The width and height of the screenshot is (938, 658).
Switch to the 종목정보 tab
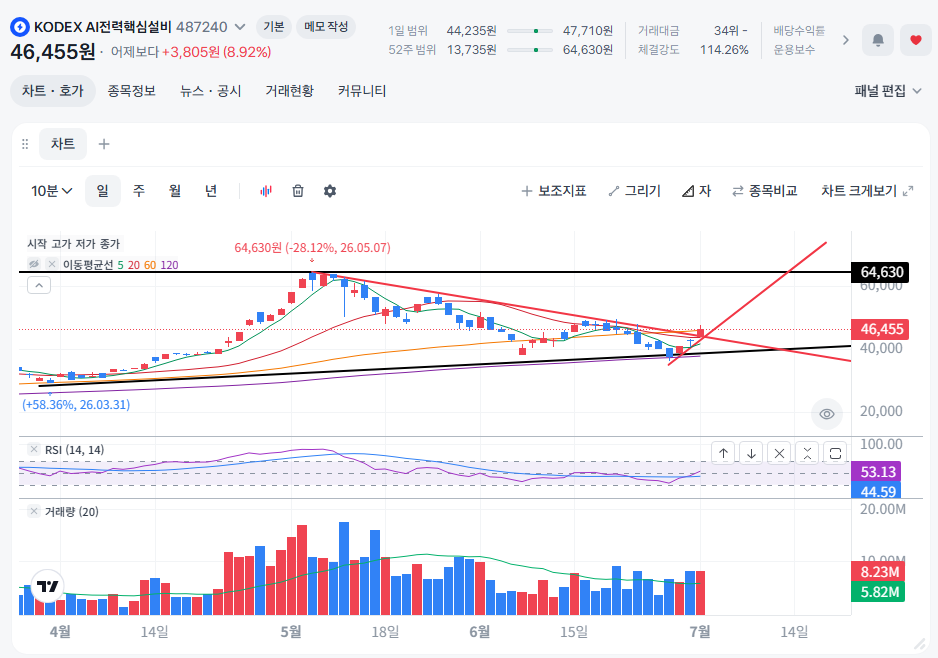pyautogui.click(x=132, y=91)
